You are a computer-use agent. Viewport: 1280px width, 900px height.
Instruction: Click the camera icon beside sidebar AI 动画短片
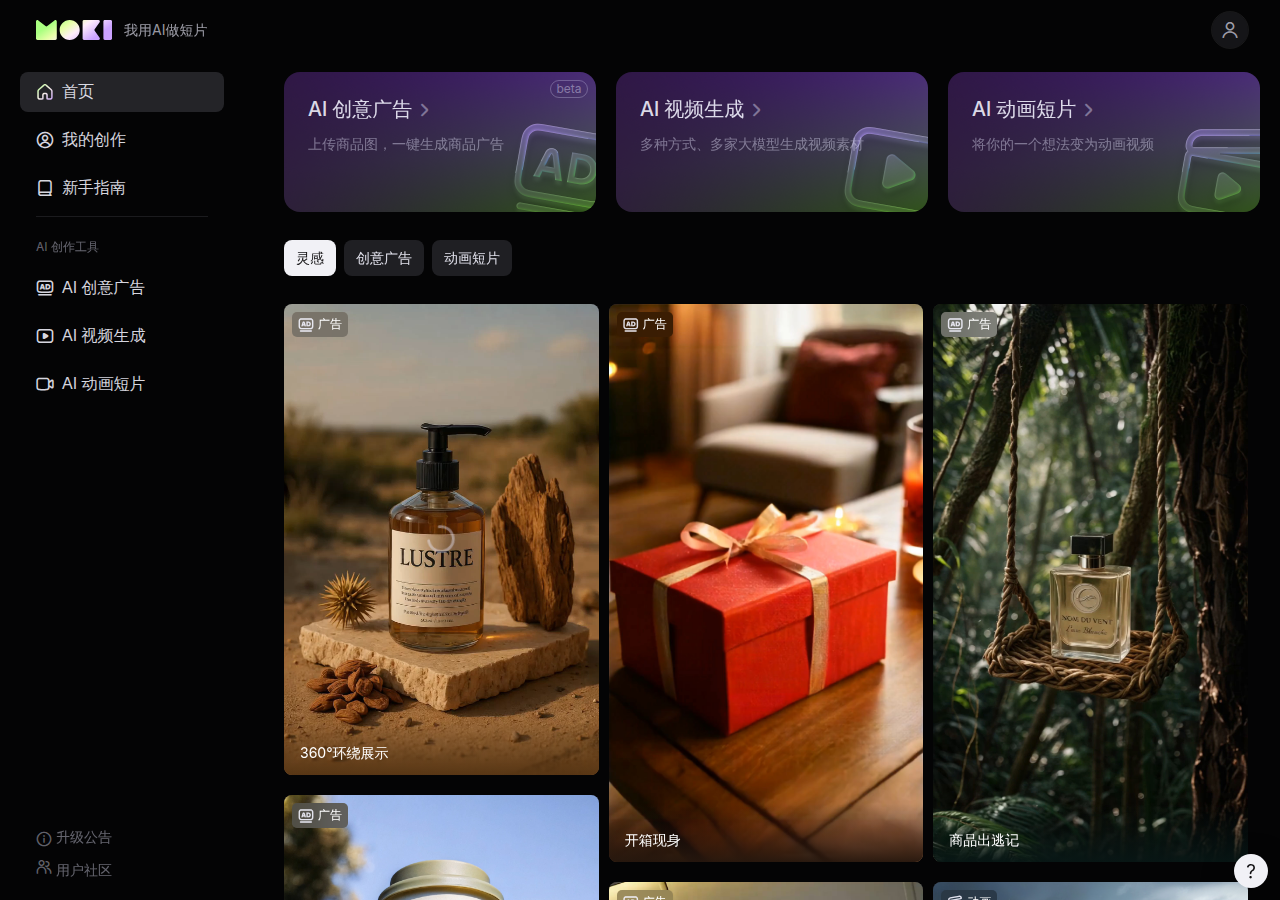(45, 384)
